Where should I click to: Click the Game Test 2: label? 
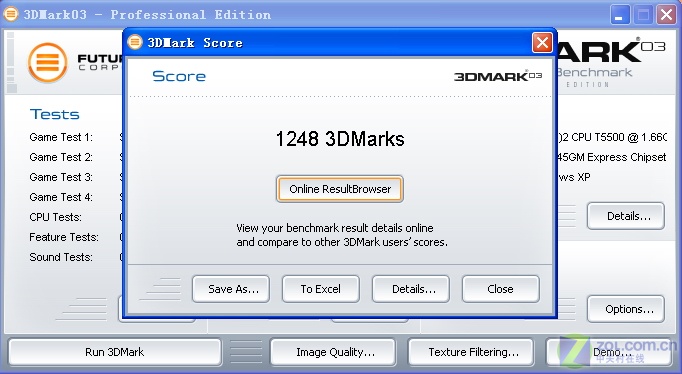tap(61, 157)
